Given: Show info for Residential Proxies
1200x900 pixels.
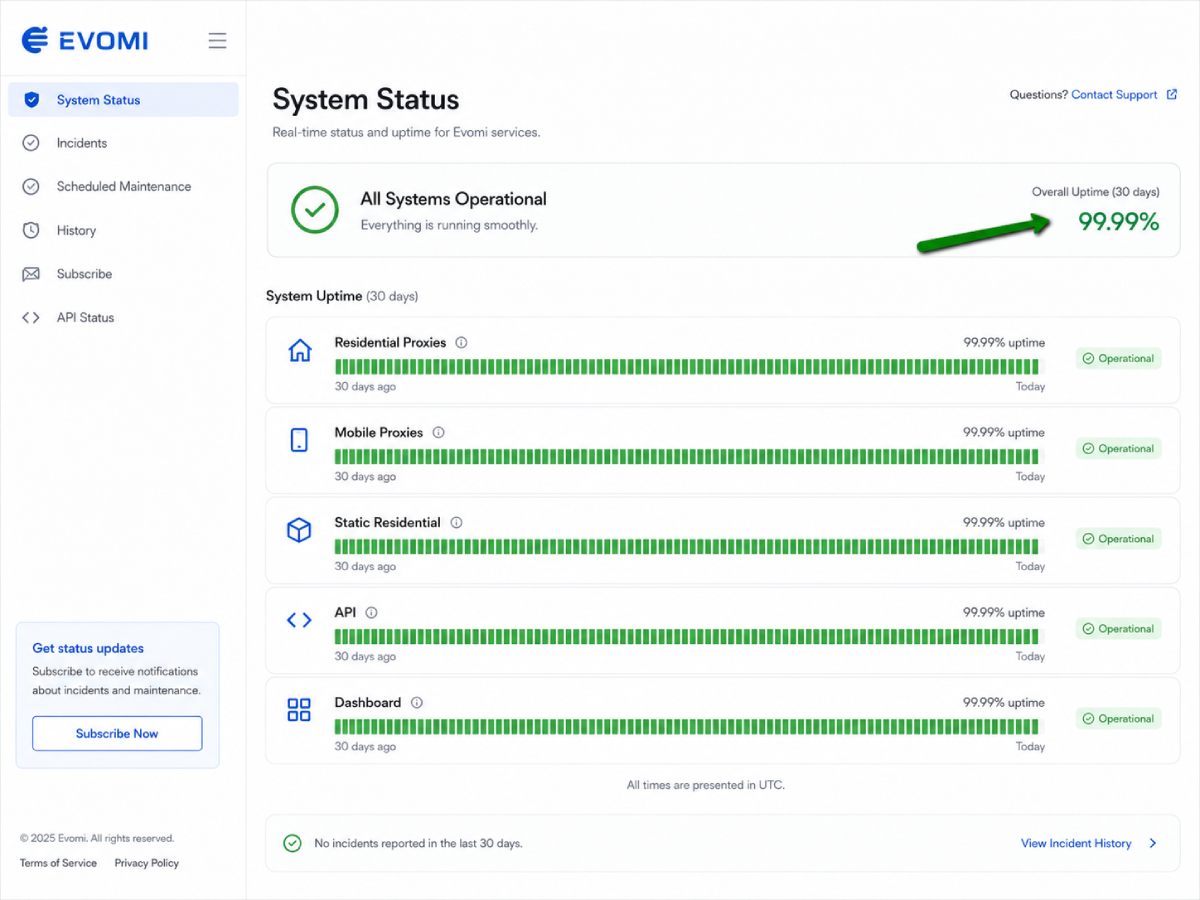Looking at the screenshot, I should click(461, 342).
